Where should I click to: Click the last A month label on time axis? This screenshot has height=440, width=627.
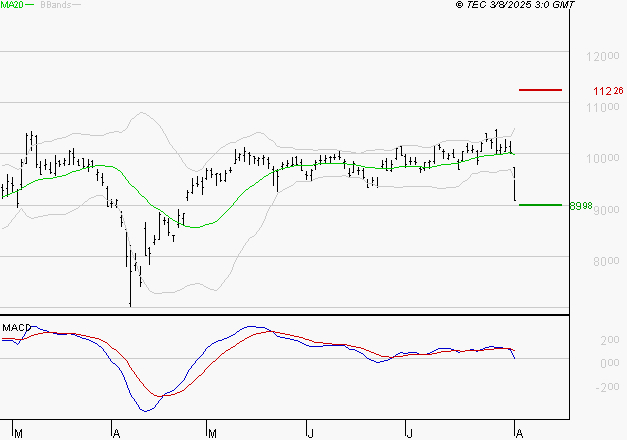[519, 434]
